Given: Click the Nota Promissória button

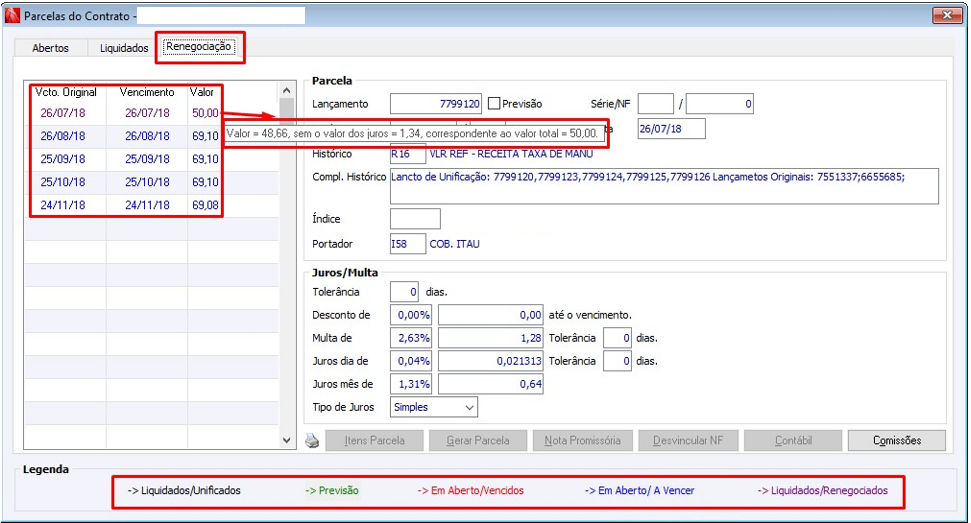Looking at the screenshot, I should click(x=583, y=441).
